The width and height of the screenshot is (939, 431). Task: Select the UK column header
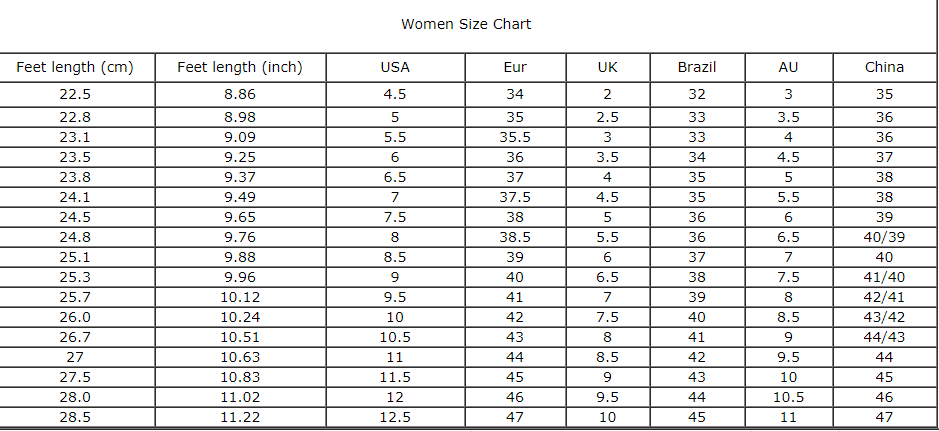click(x=607, y=68)
